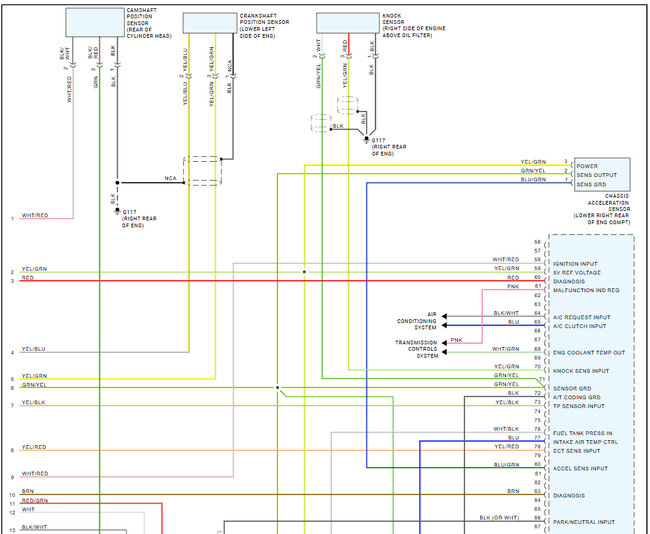Click the TRANSMISSION CONTROLS SYSTEM reference text

pyautogui.click(x=416, y=349)
